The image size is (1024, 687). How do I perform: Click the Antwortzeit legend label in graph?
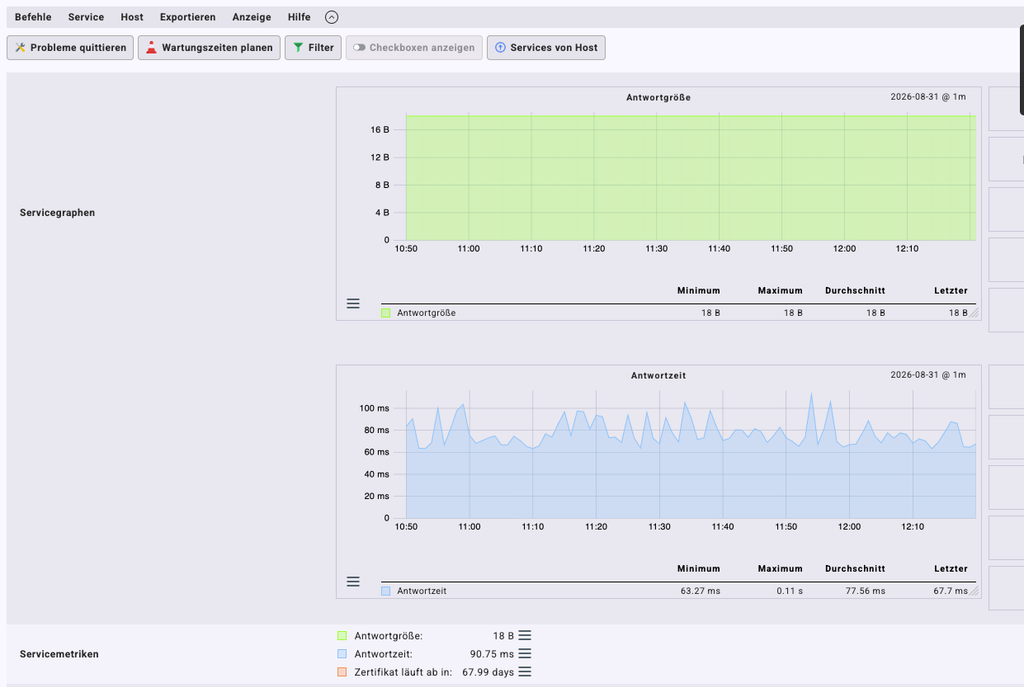422,591
